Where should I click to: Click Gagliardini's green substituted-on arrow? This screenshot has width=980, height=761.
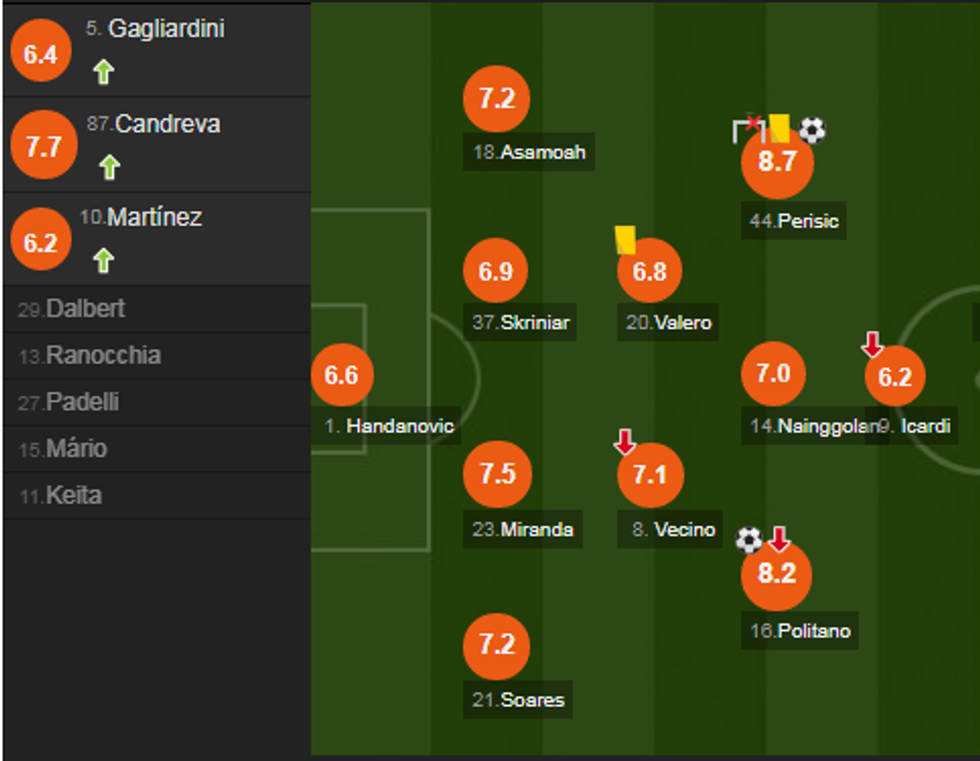[103, 72]
